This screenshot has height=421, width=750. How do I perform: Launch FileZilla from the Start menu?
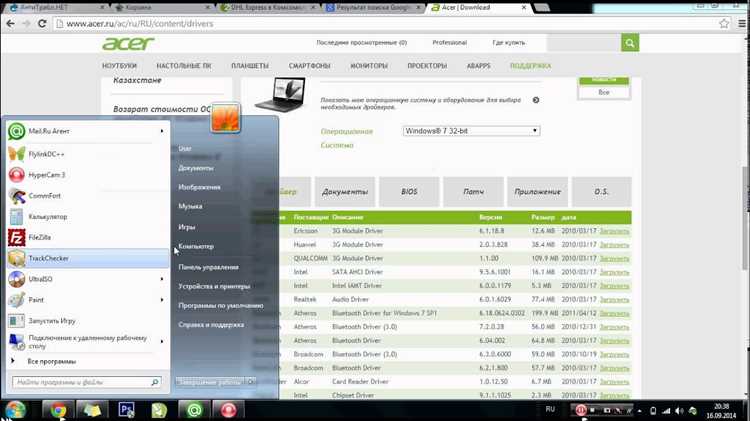pos(43,237)
